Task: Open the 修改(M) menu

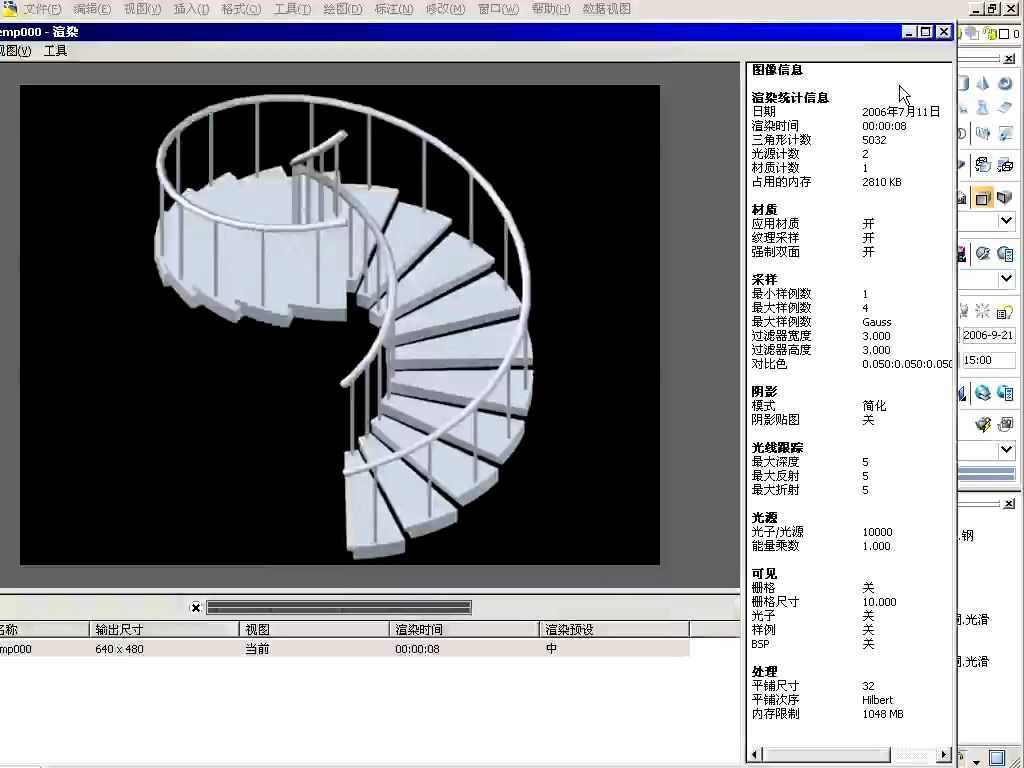Action: (445, 9)
